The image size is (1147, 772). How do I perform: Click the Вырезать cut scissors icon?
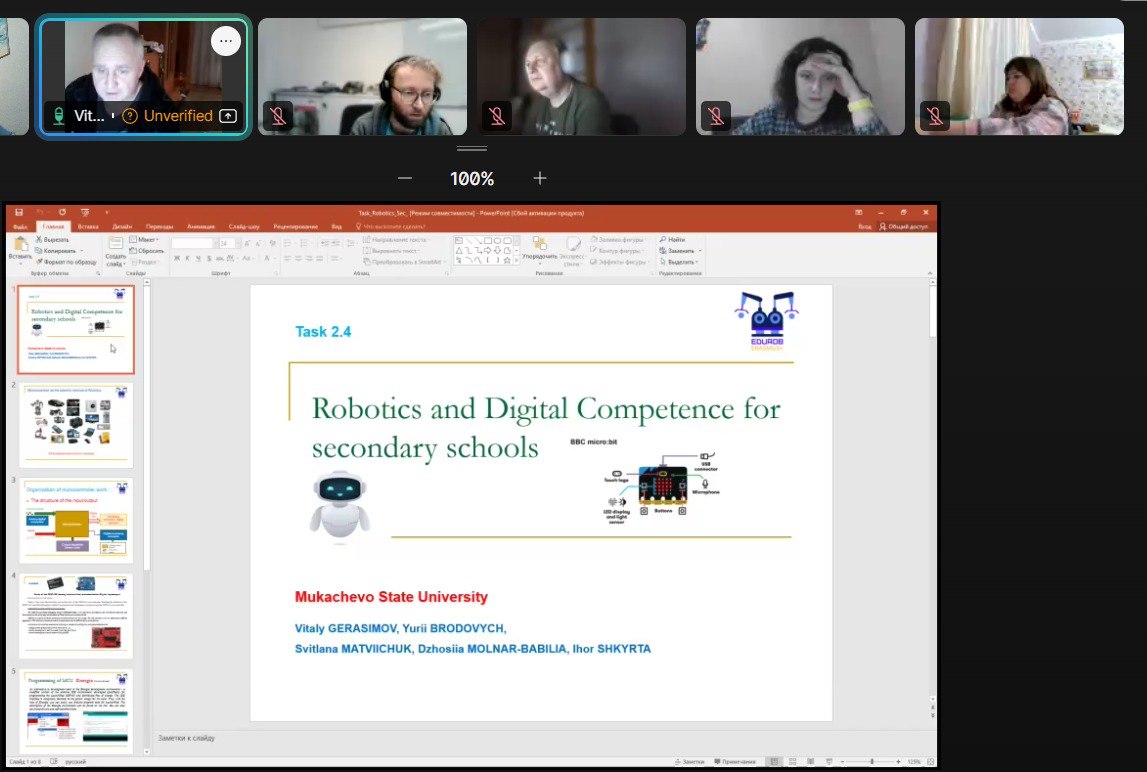click(39, 240)
